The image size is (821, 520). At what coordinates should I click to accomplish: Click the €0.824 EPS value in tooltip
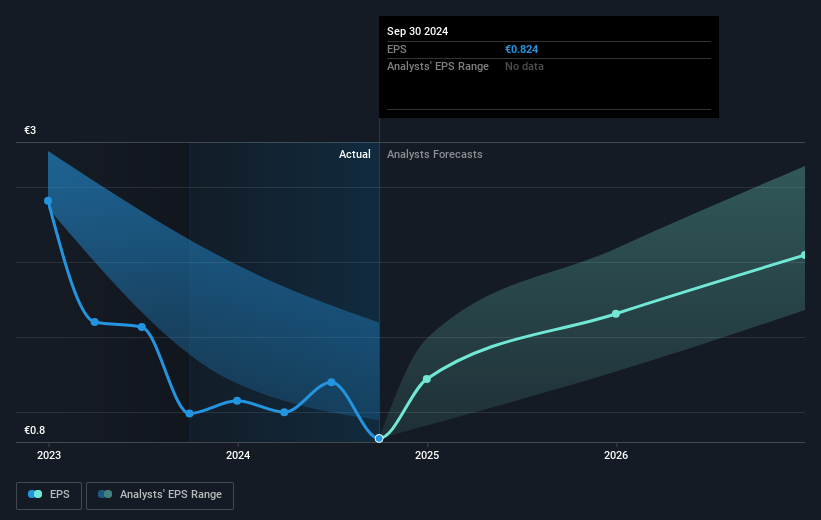point(522,49)
